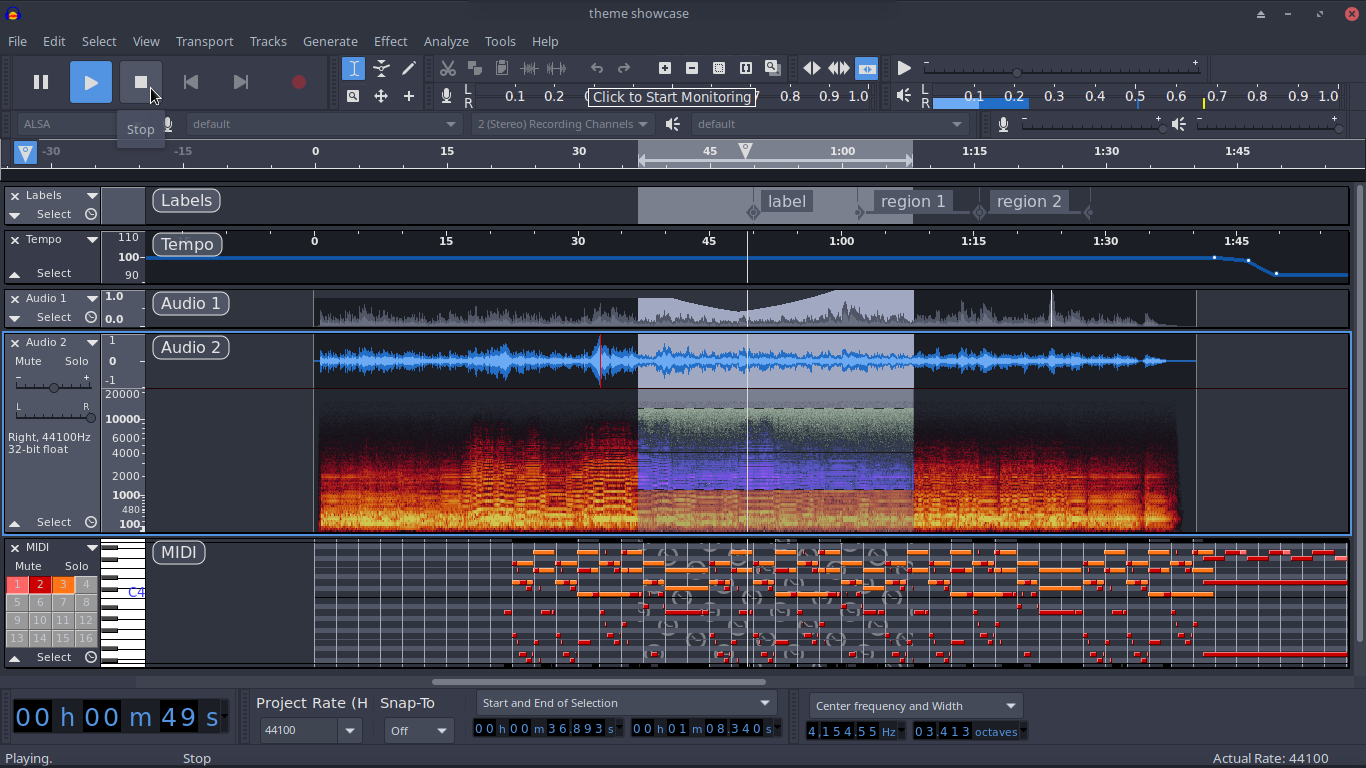This screenshot has height=768, width=1366.
Task: Select the Envelope tool
Action: tap(381, 68)
